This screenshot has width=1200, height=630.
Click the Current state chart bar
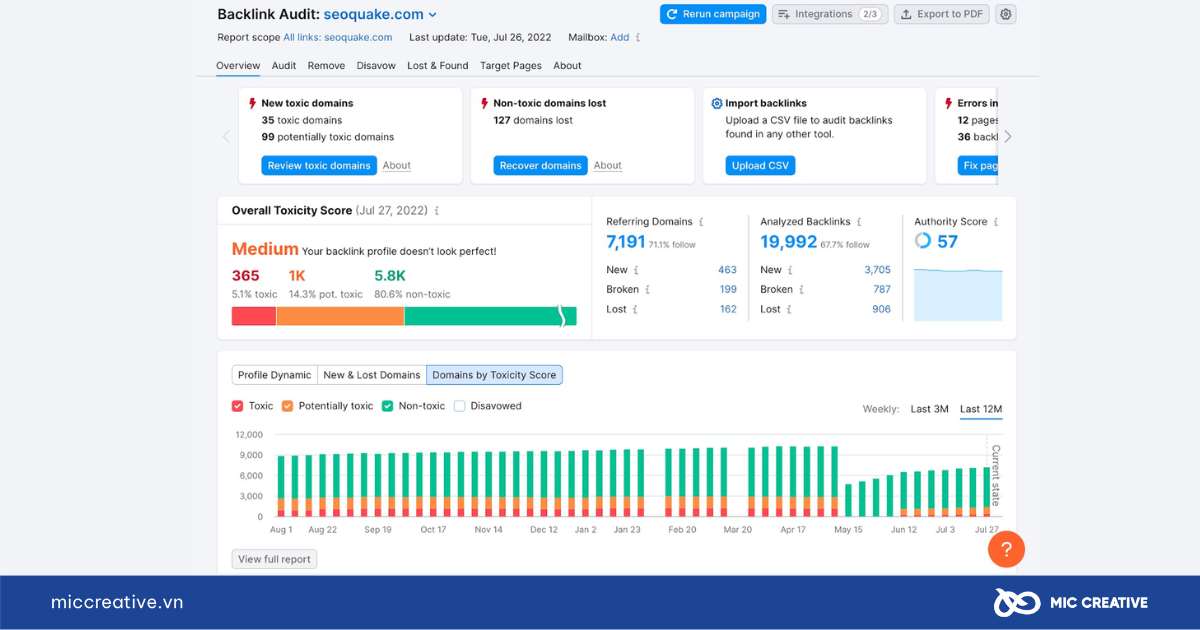988,491
